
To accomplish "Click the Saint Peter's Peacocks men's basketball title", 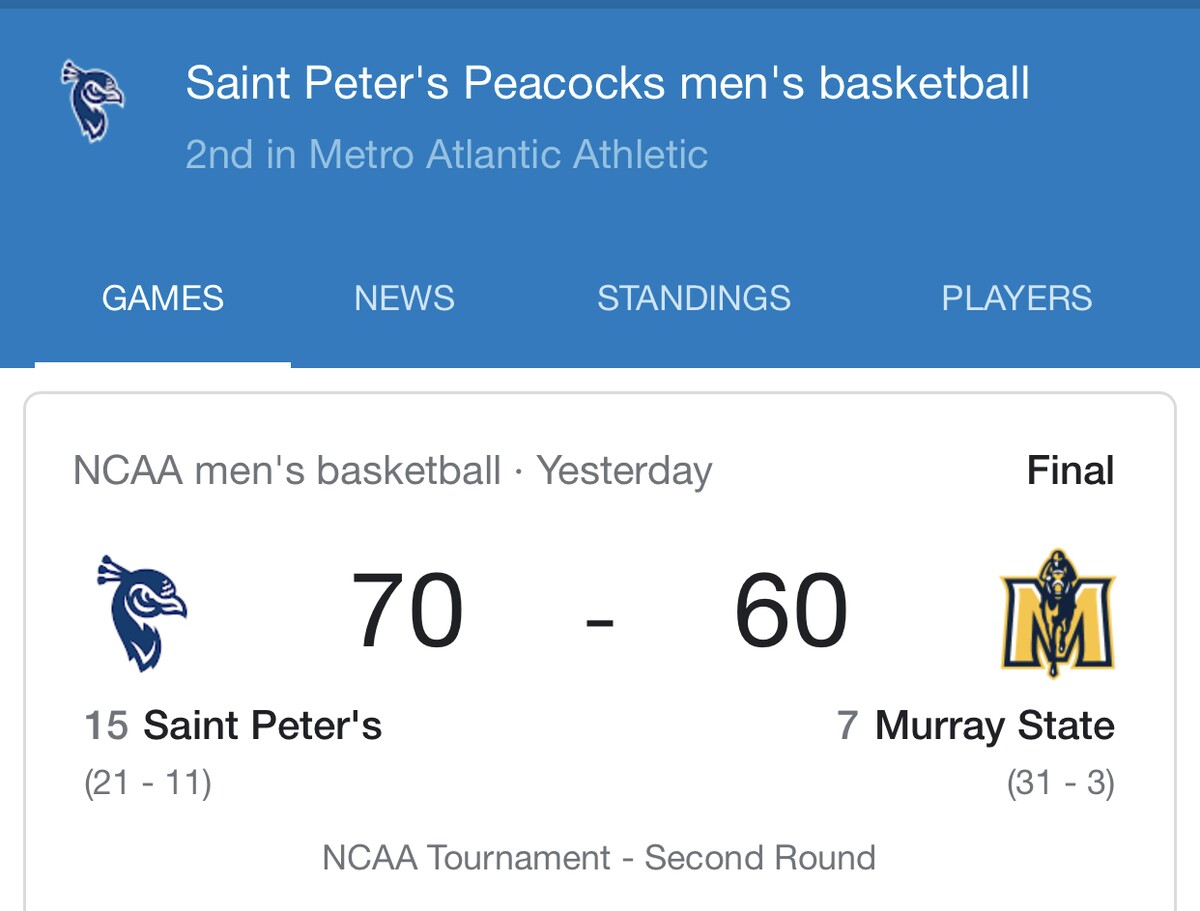I will tap(607, 83).
